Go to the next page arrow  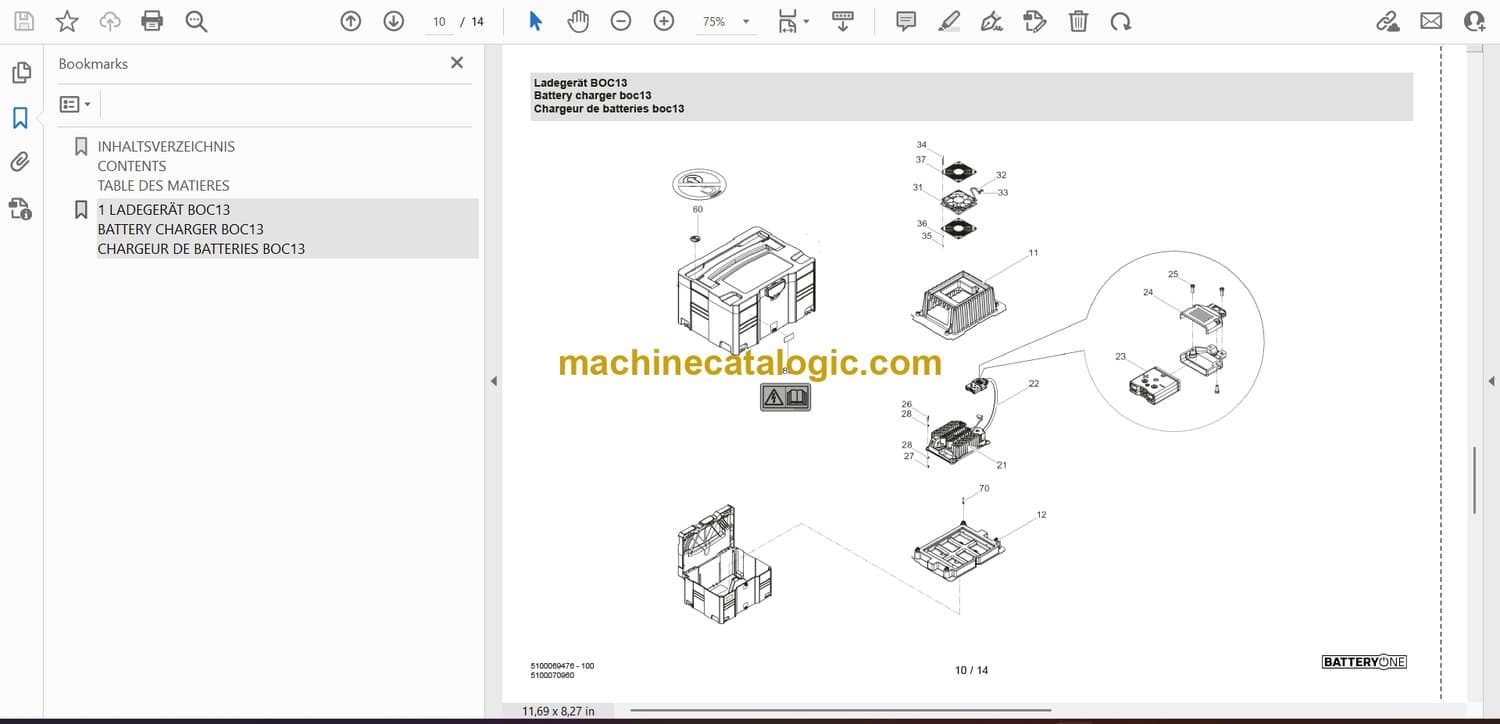(x=394, y=21)
